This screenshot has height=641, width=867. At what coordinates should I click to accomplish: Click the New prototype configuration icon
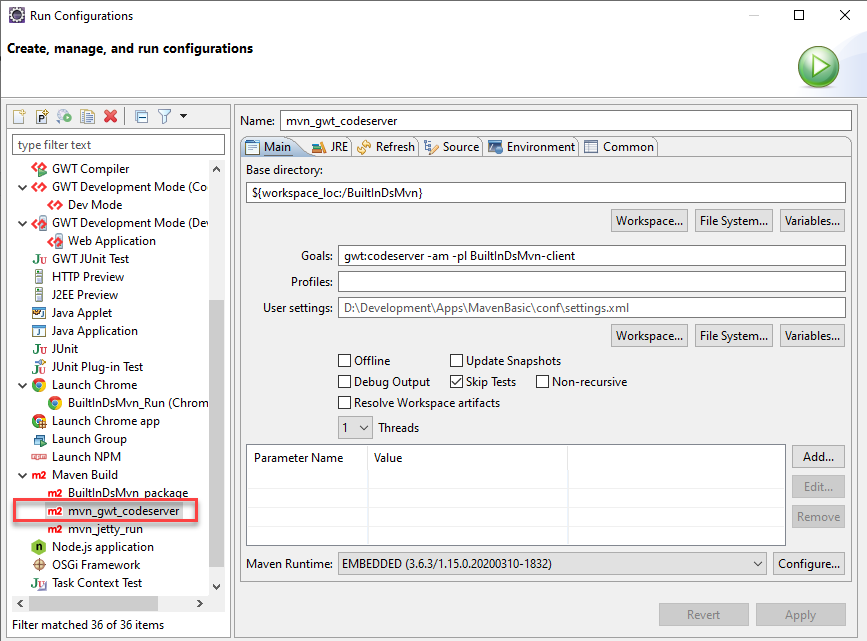42,117
